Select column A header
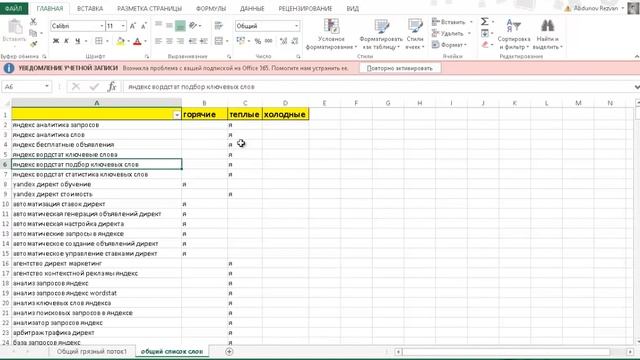This screenshot has width=640, height=360. (96, 103)
